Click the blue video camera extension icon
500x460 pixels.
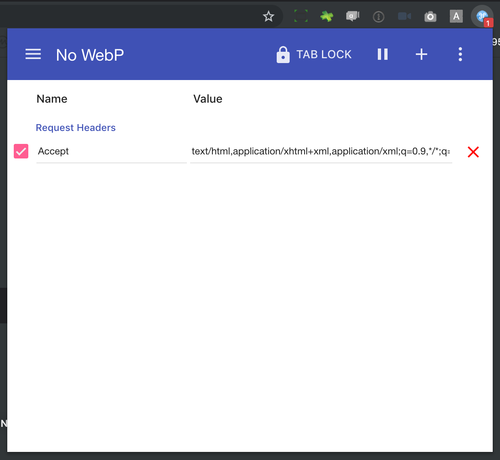click(x=404, y=16)
